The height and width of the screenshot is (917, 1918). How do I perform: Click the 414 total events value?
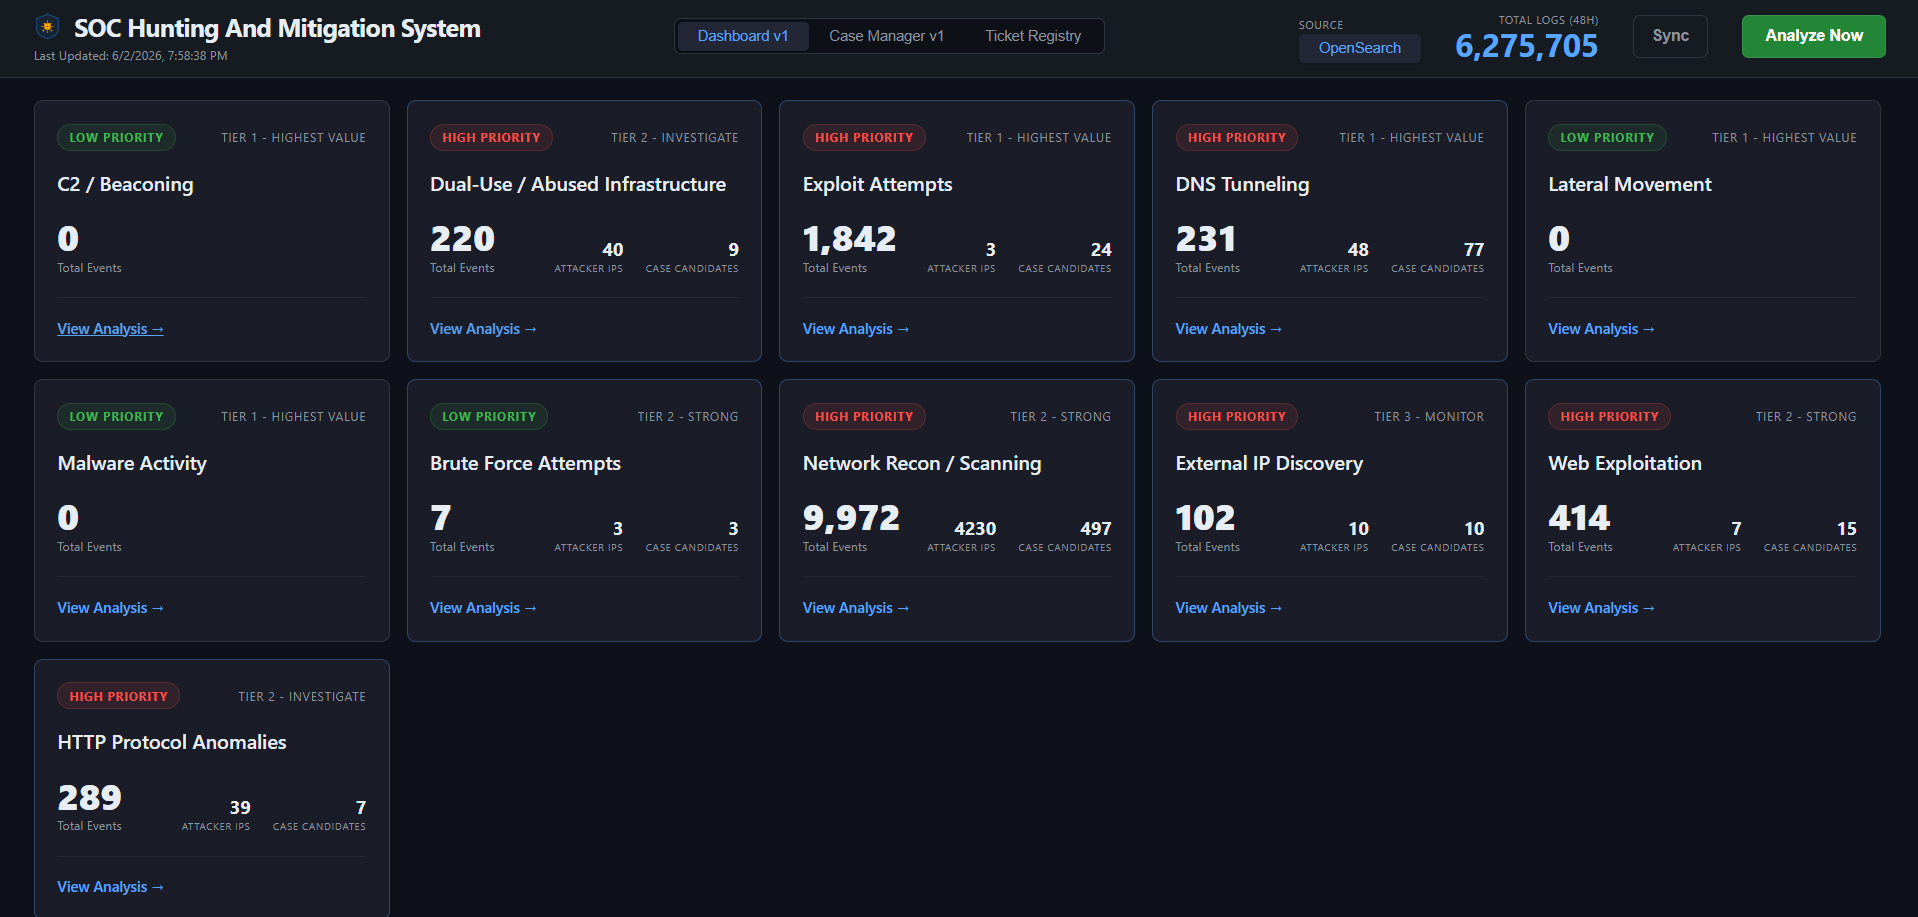coord(1579,518)
